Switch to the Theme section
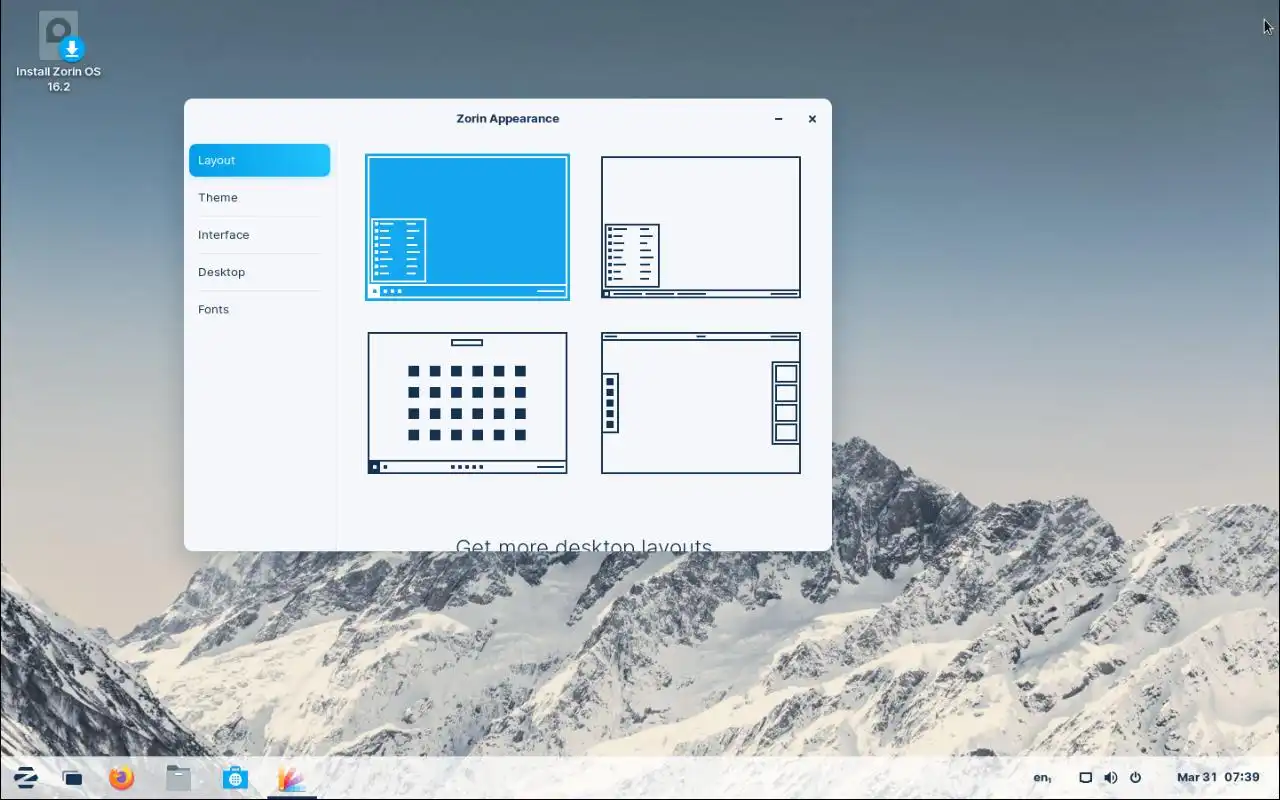1280x800 pixels. [x=259, y=197]
